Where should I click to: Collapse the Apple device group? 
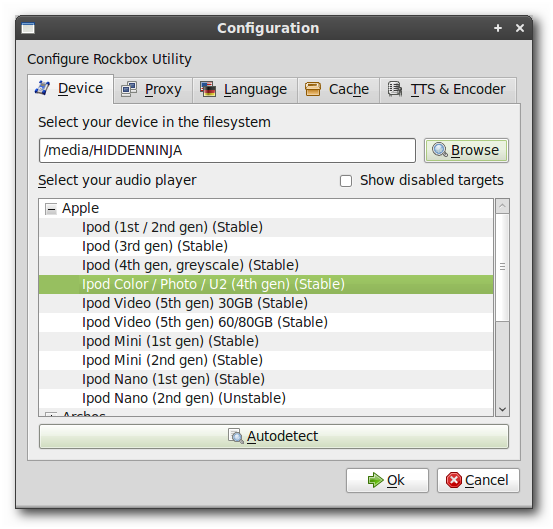pyautogui.click(x=51, y=209)
